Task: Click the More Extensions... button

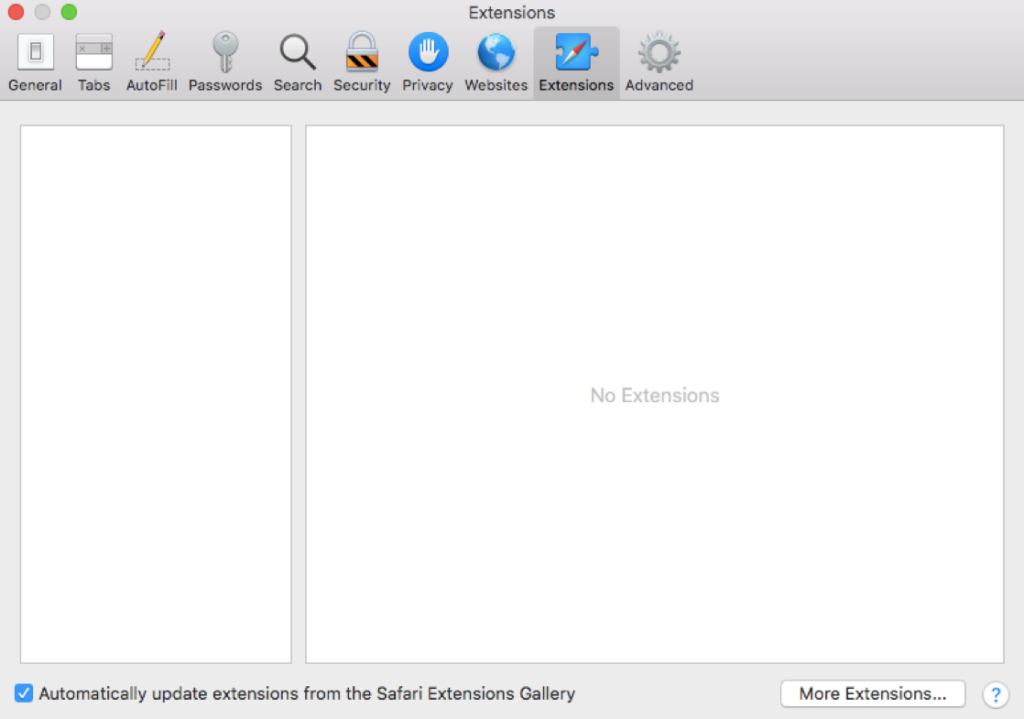Action: coord(872,693)
